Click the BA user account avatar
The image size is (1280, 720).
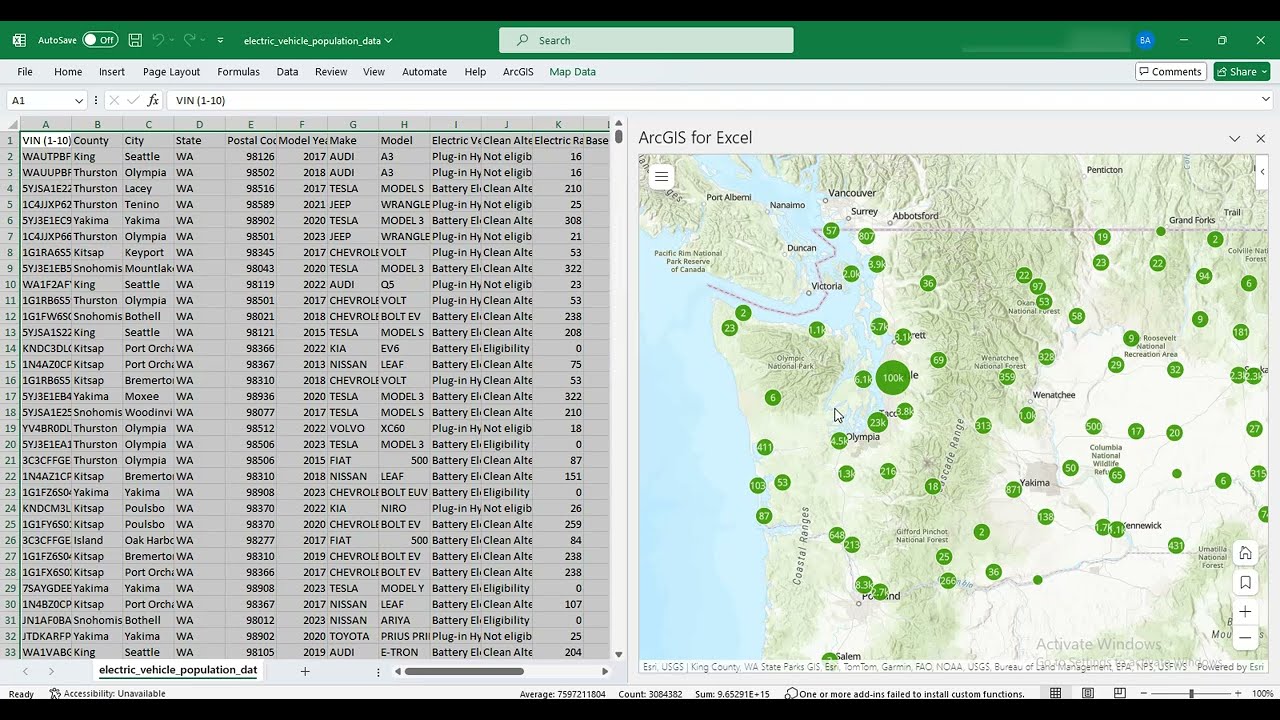click(x=1145, y=40)
